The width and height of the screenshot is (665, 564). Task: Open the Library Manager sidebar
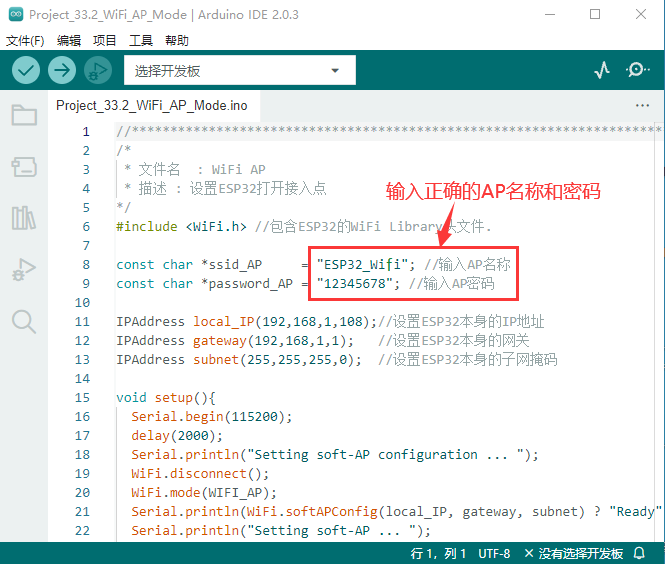coord(24,218)
